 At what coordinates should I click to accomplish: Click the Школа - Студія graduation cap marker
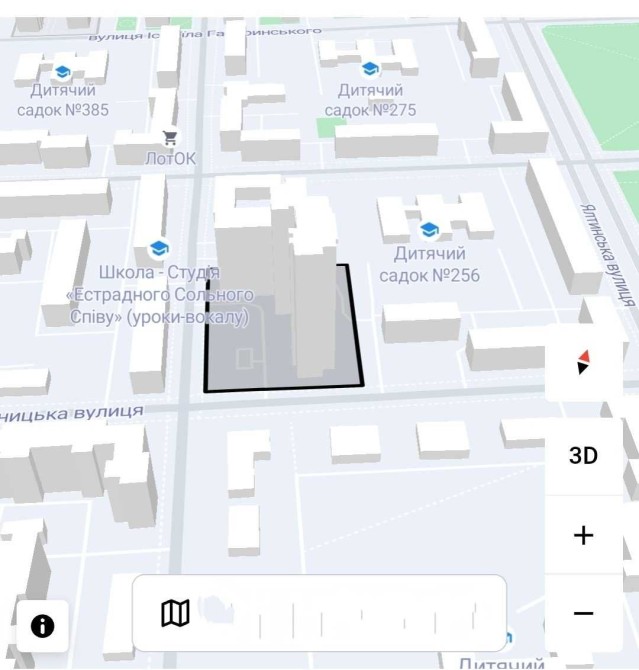point(158,248)
